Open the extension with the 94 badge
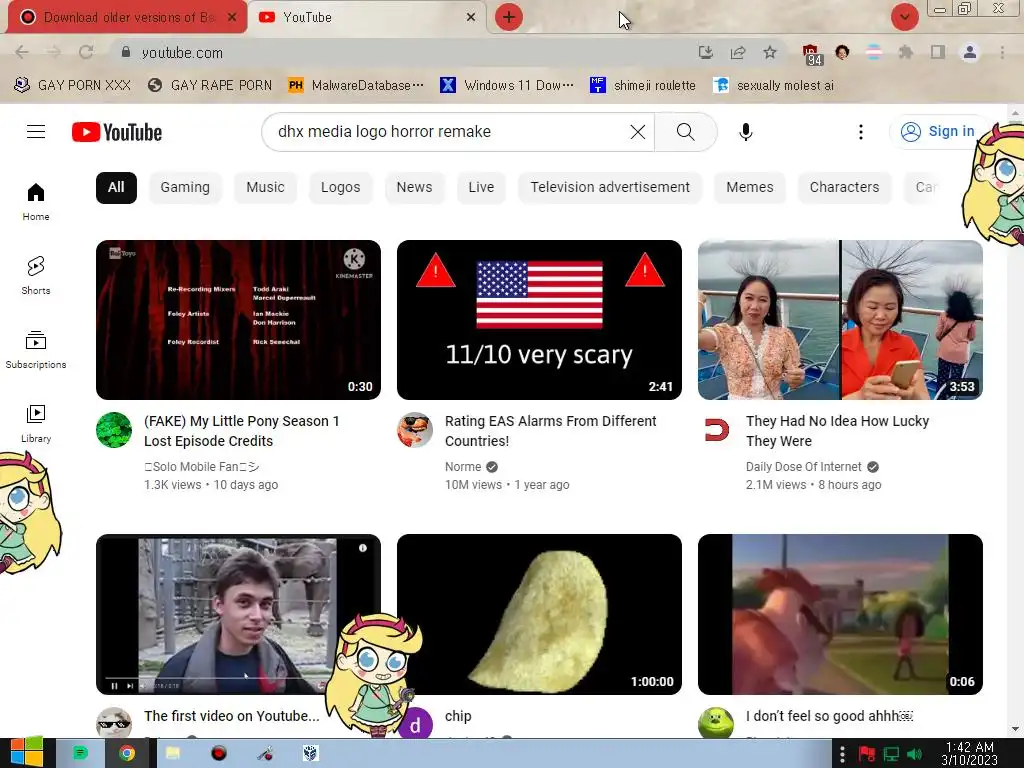Image resolution: width=1024 pixels, height=768 pixels. click(811, 54)
